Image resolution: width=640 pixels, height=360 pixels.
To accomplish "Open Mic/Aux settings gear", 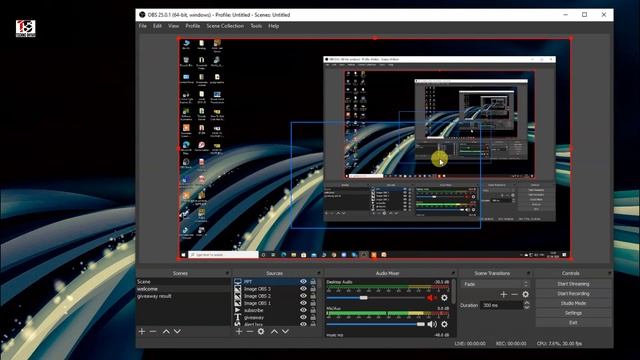I will (x=444, y=324).
